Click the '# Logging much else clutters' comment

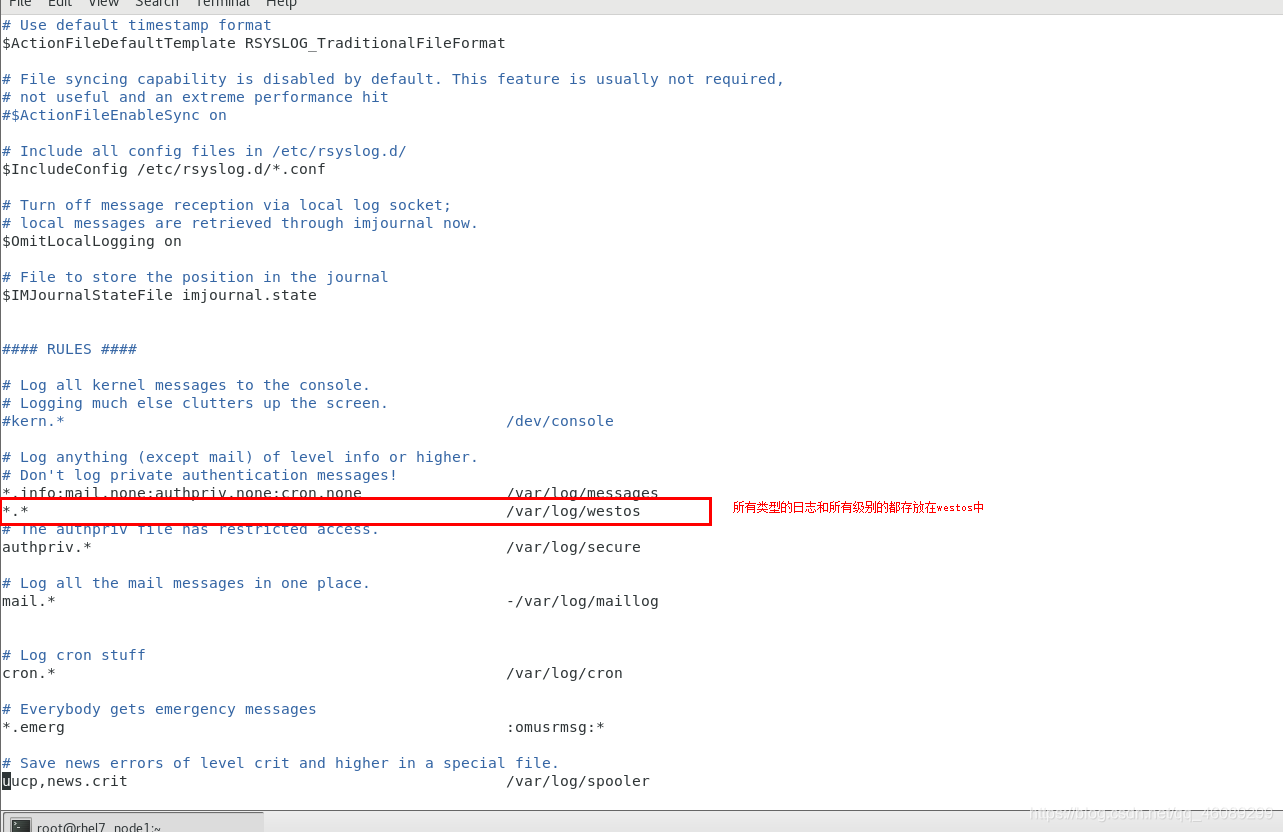point(195,403)
